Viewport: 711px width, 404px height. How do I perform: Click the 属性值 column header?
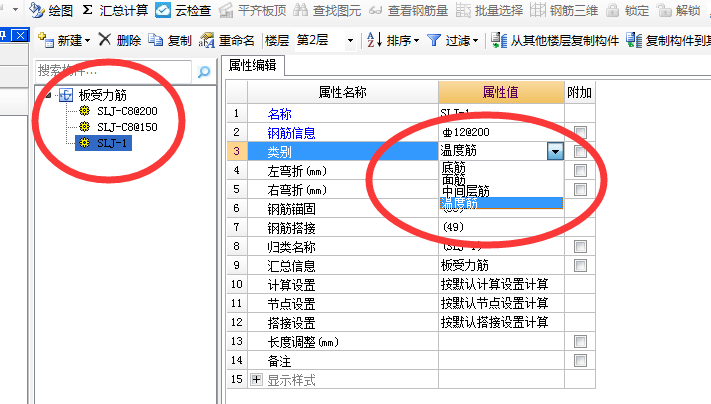coord(501,92)
